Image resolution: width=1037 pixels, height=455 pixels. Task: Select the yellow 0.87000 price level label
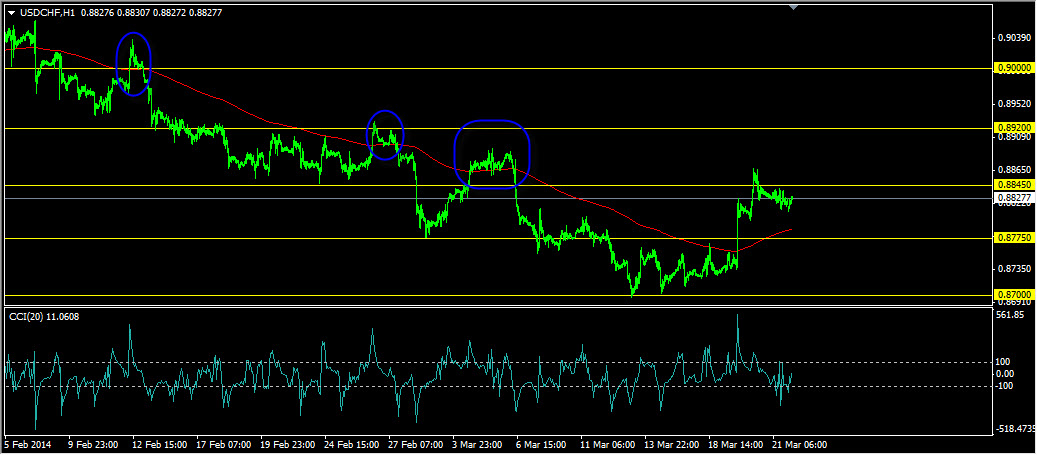click(x=1013, y=294)
